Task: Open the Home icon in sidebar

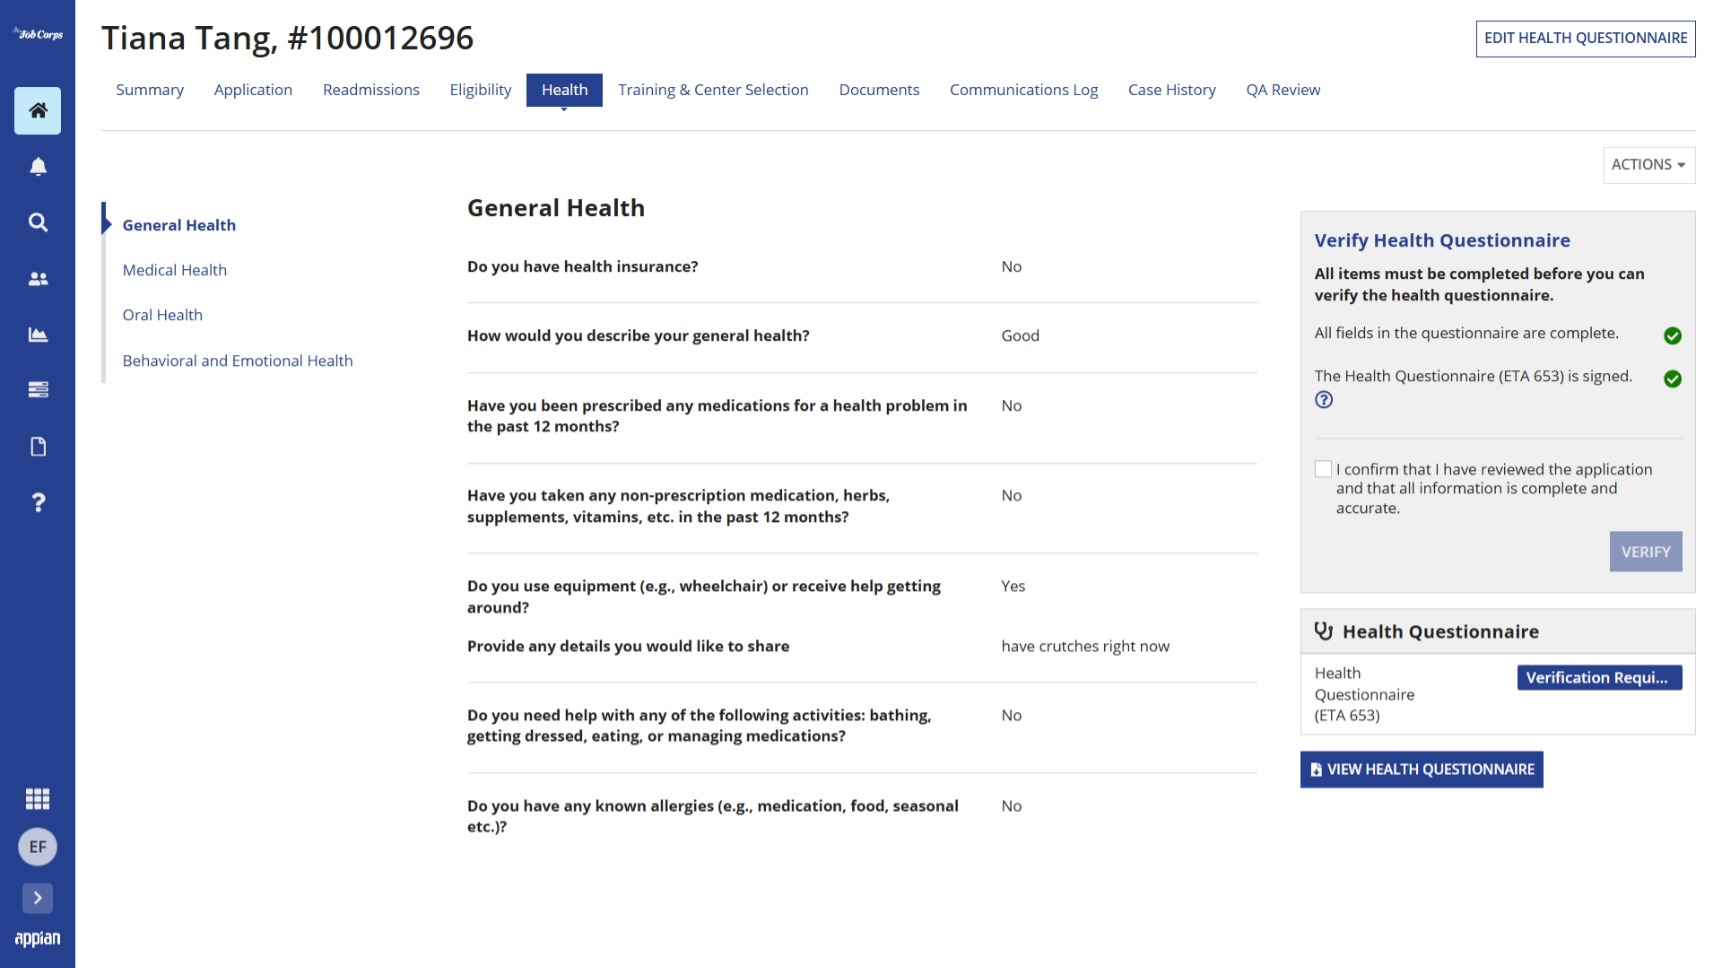Action: tap(37, 110)
